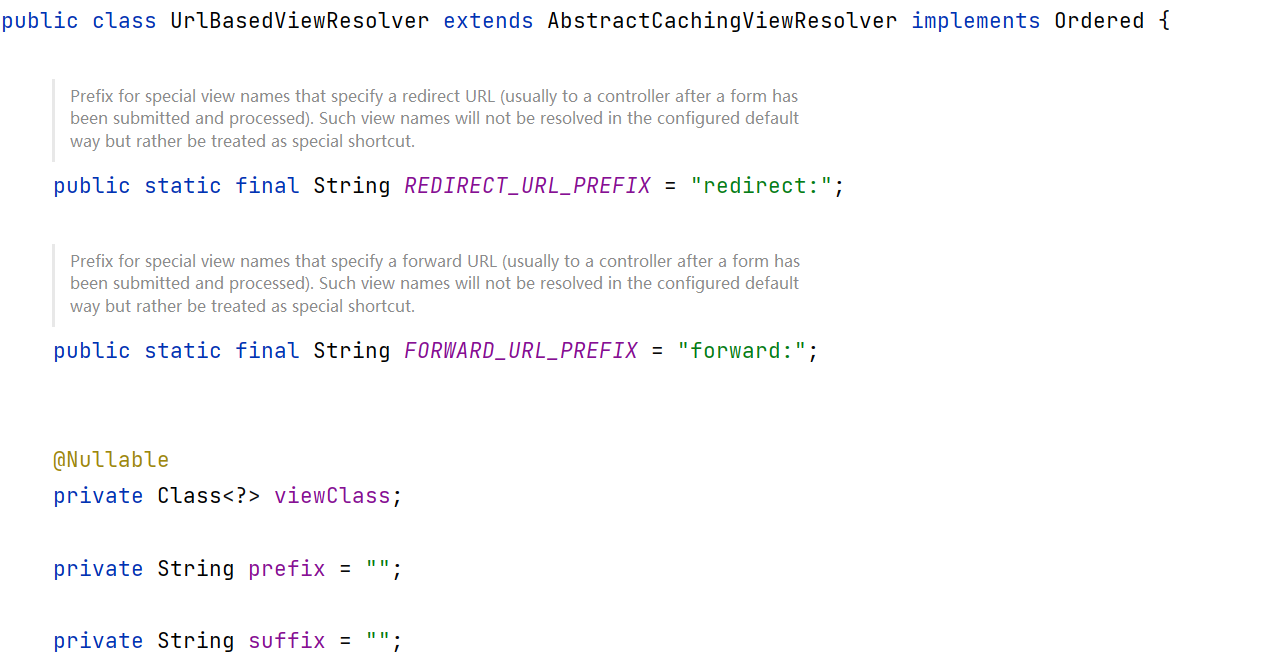The height and width of the screenshot is (667, 1271).
Task: Click the extends keyword in class declaration
Action: pos(488,21)
